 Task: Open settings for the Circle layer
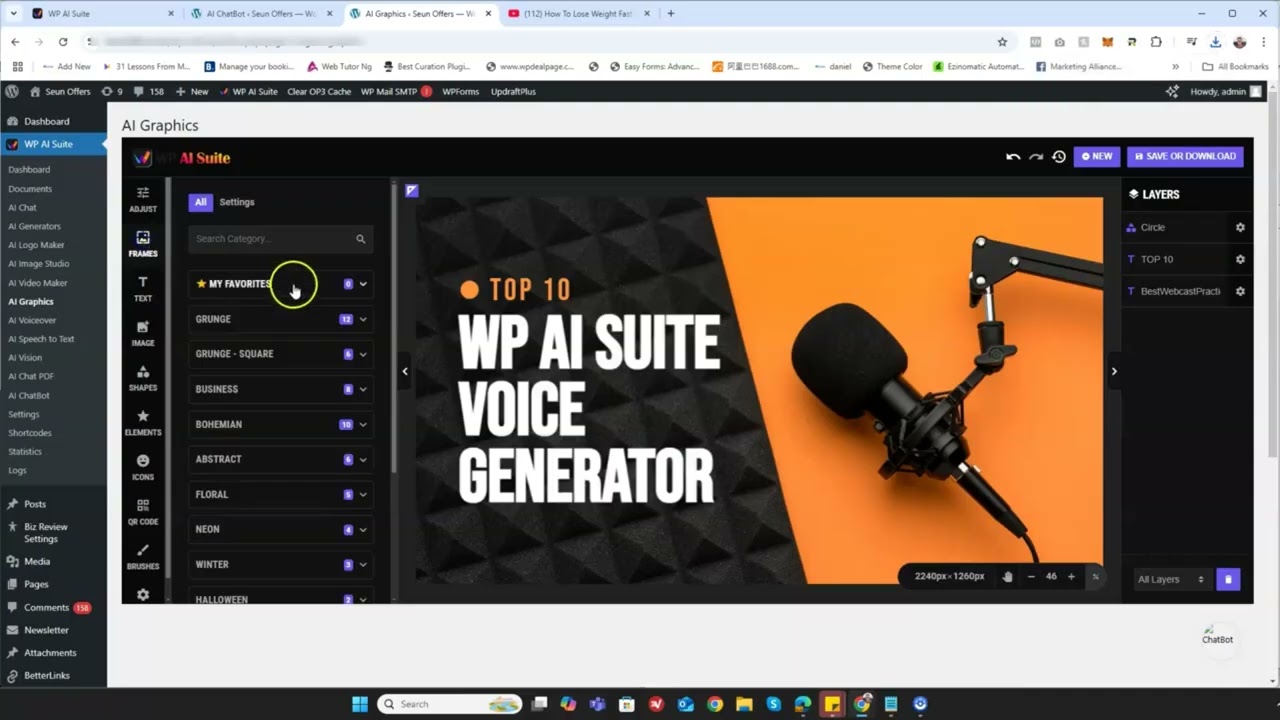point(1240,227)
